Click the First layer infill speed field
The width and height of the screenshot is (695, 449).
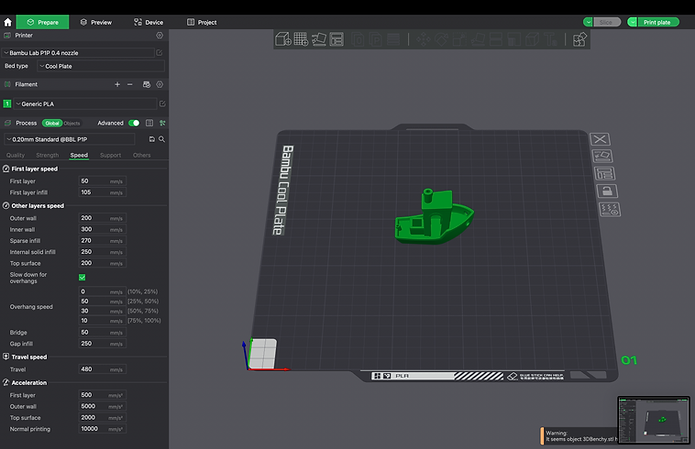click(x=102, y=192)
